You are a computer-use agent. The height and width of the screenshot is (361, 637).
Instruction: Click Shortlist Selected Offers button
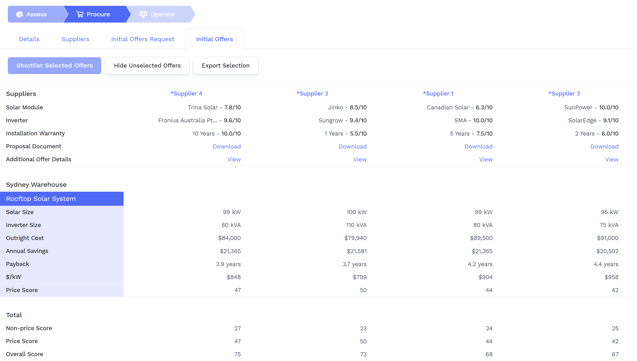[54, 65]
